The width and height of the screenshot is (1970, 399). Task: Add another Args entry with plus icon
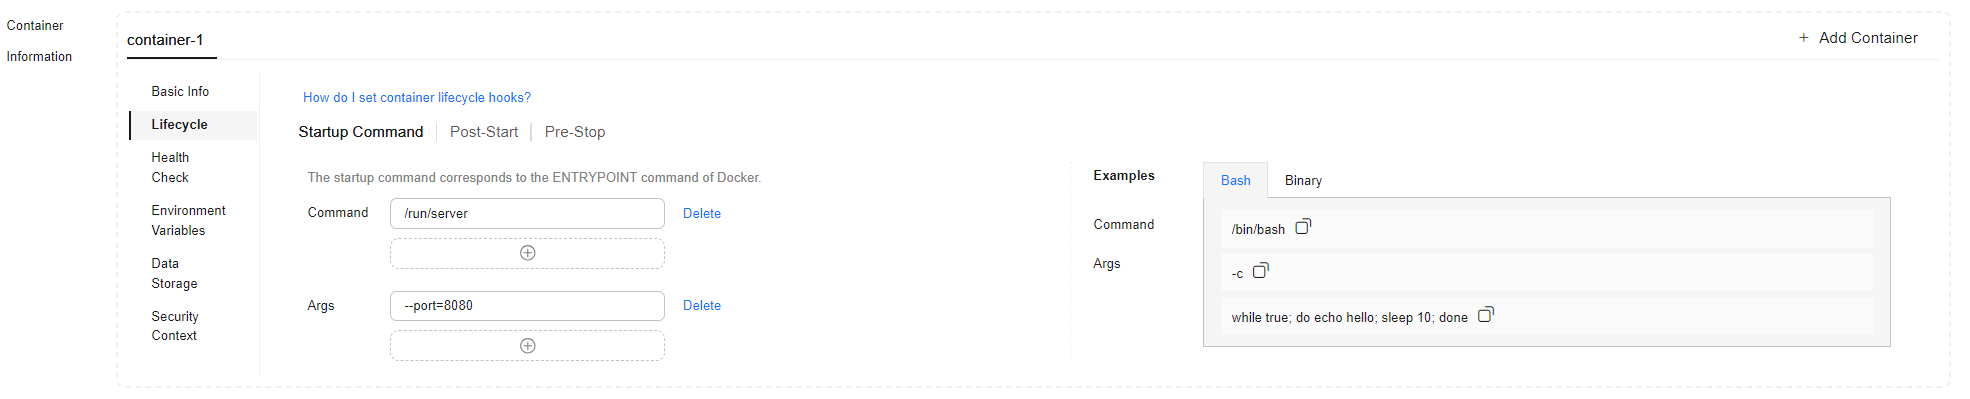point(527,346)
